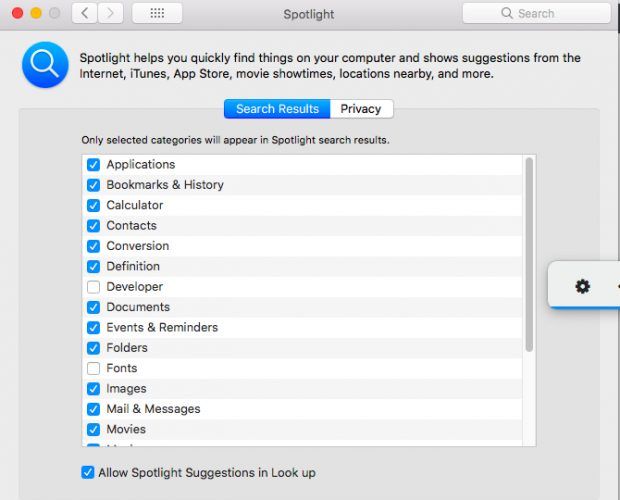Select the Movies row label
The height and width of the screenshot is (500, 620).
point(126,429)
